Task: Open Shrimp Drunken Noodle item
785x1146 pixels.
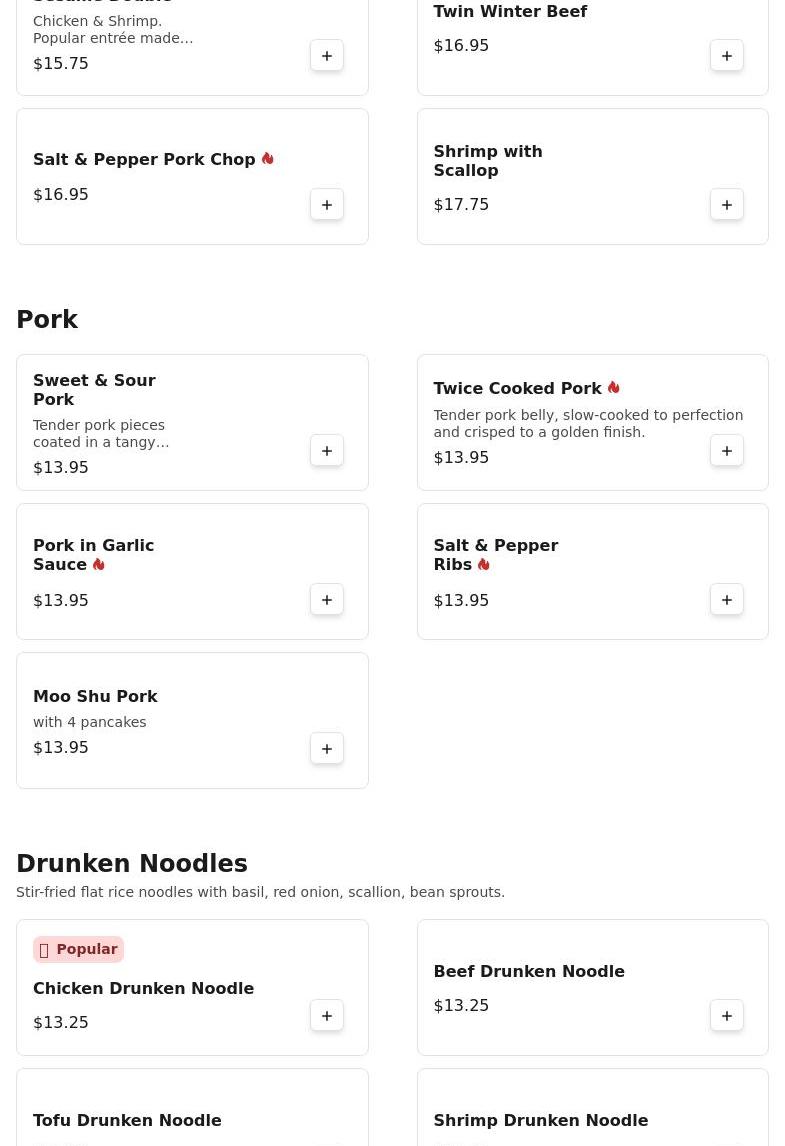Action: pyautogui.click(x=540, y=1121)
